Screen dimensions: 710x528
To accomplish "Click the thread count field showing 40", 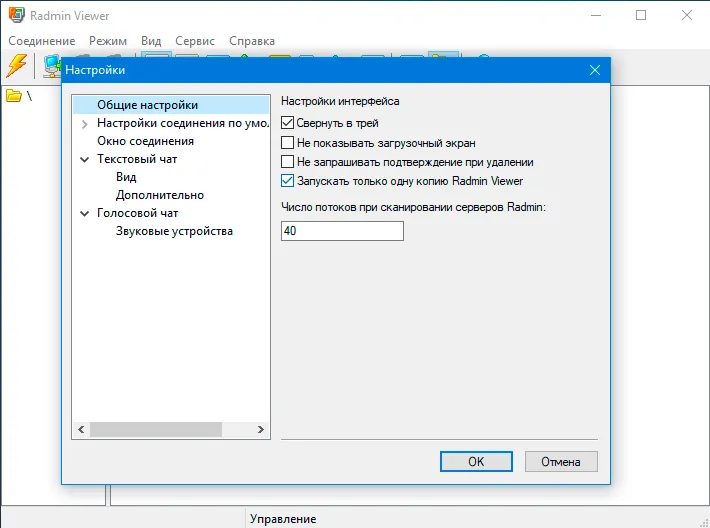I will [x=342, y=231].
